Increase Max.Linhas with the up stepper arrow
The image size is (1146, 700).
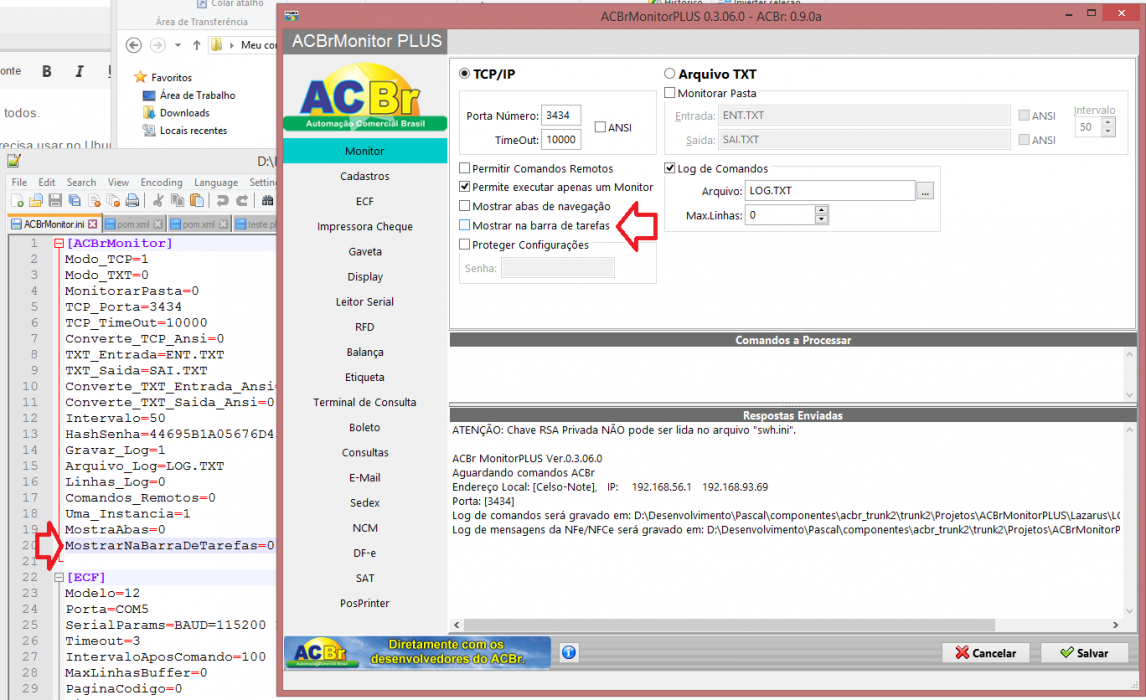pos(821,210)
